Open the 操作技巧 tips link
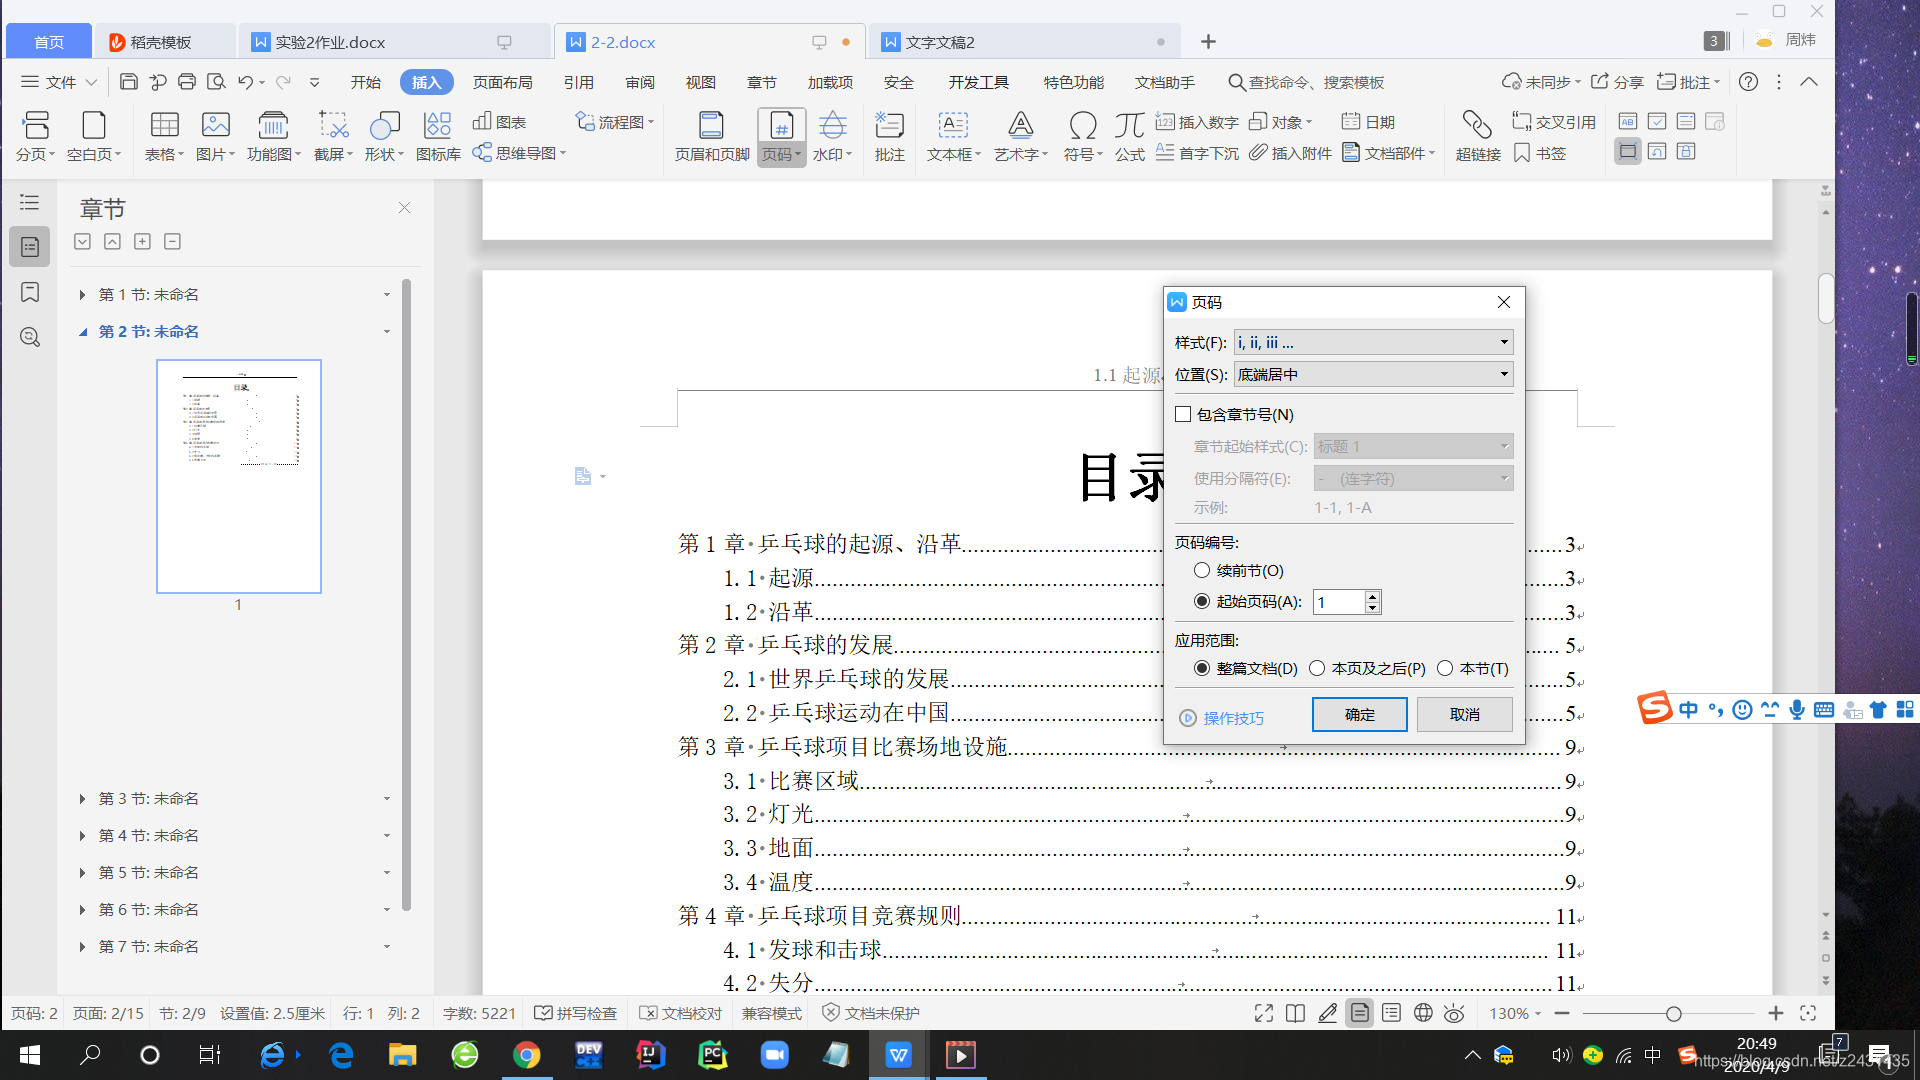The image size is (1920, 1080). (x=1222, y=718)
